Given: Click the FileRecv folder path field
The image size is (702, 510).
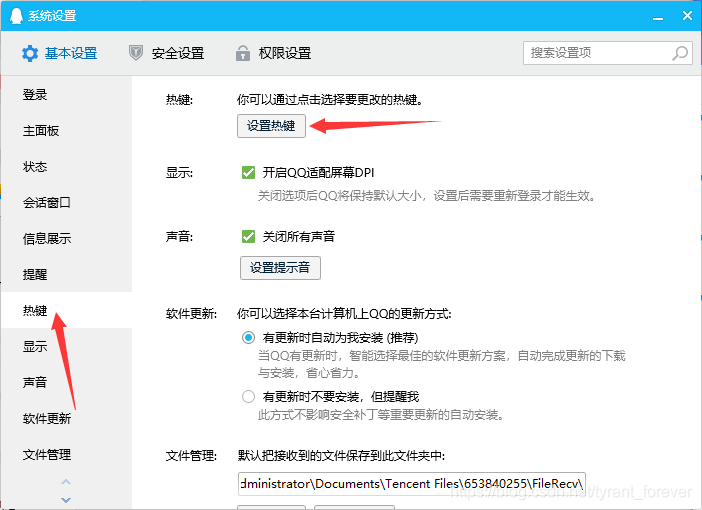Looking at the screenshot, I should click(412, 484).
